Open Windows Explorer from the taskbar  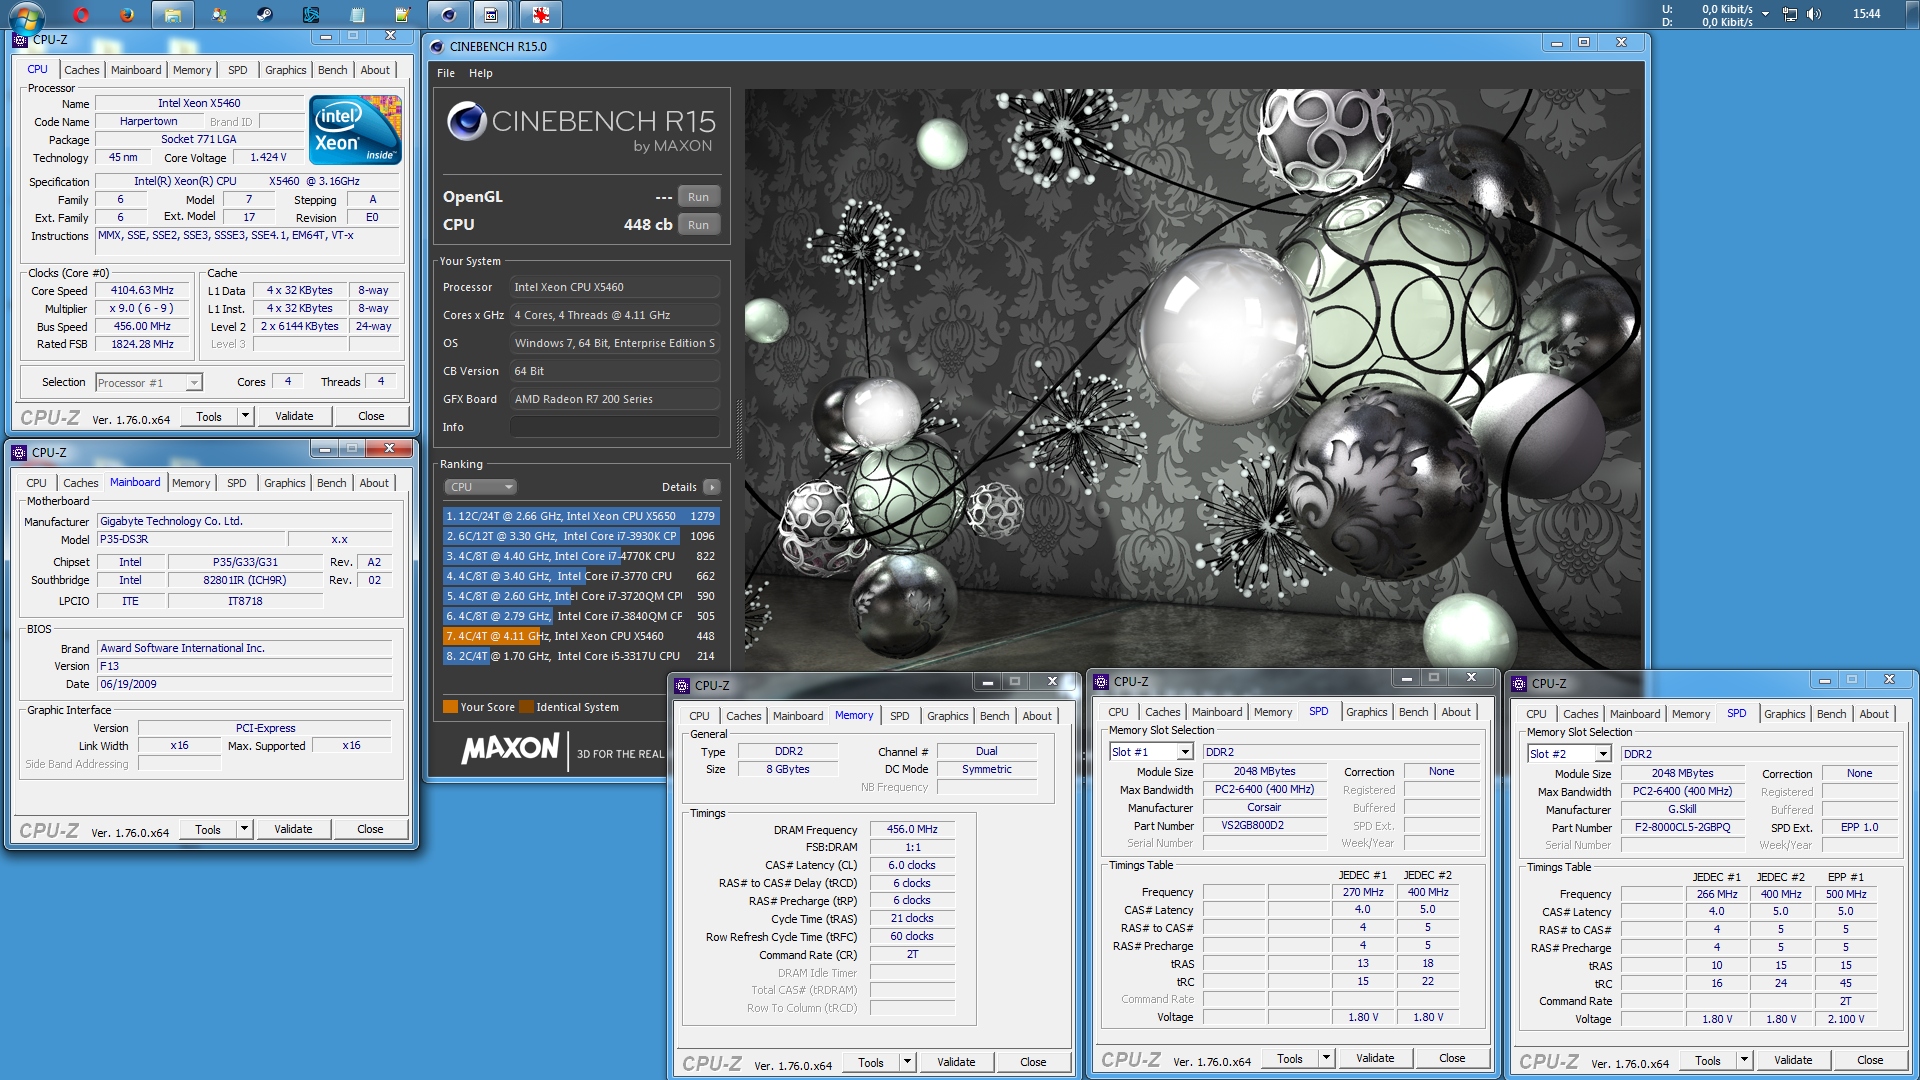pyautogui.click(x=173, y=14)
